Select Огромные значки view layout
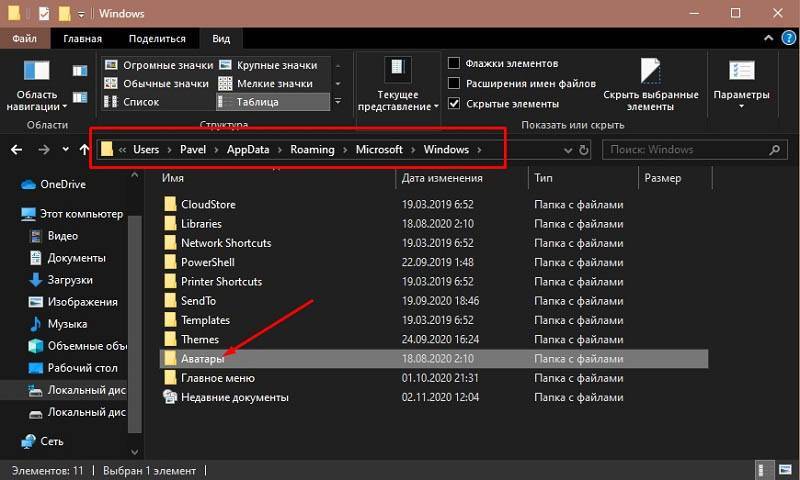This screenshot has width=800, height=480. point(159,65)
